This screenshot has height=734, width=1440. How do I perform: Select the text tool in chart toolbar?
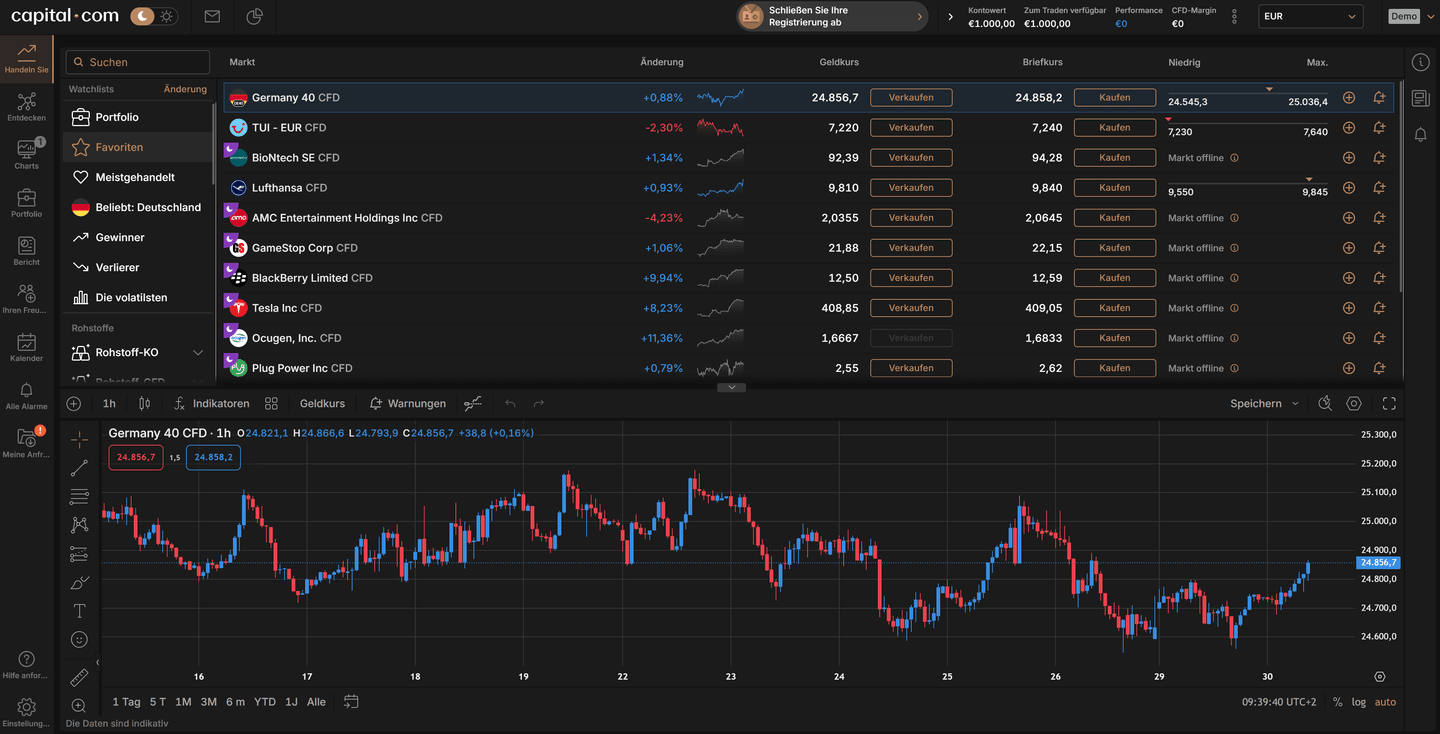[80, 611]
